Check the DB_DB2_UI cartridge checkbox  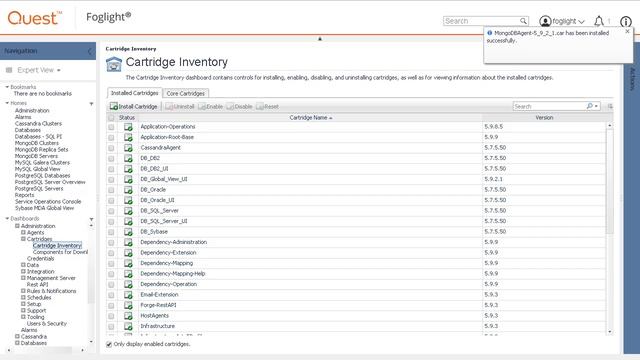click(x=111, y=169)
